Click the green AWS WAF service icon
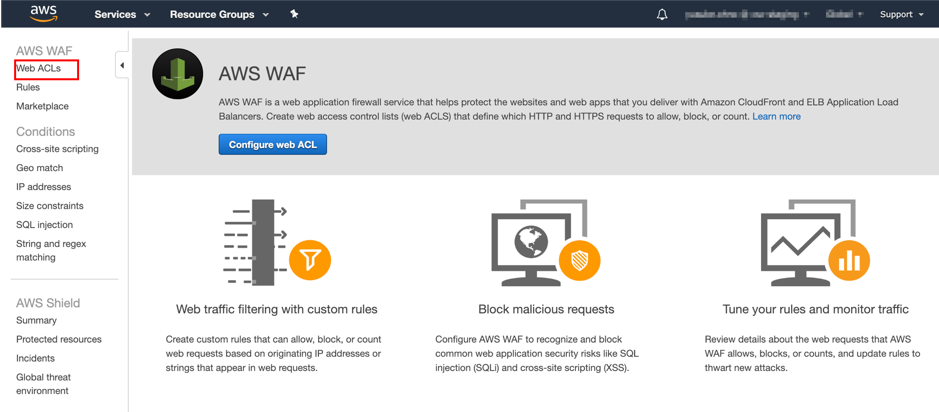This screenshot has height=412, width=939. click(178, 75)
